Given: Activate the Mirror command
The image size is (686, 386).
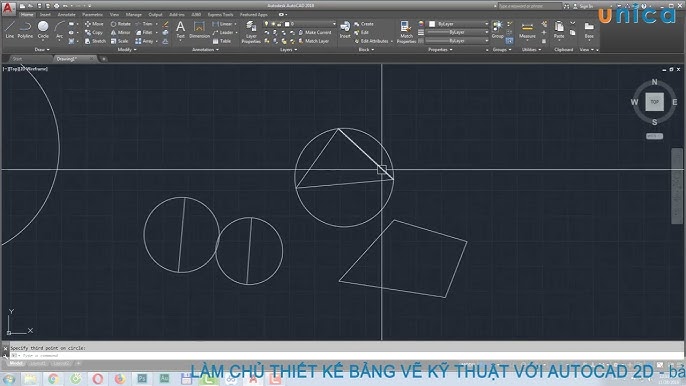Looking at the screenshot, I should [x=121, y=32].
